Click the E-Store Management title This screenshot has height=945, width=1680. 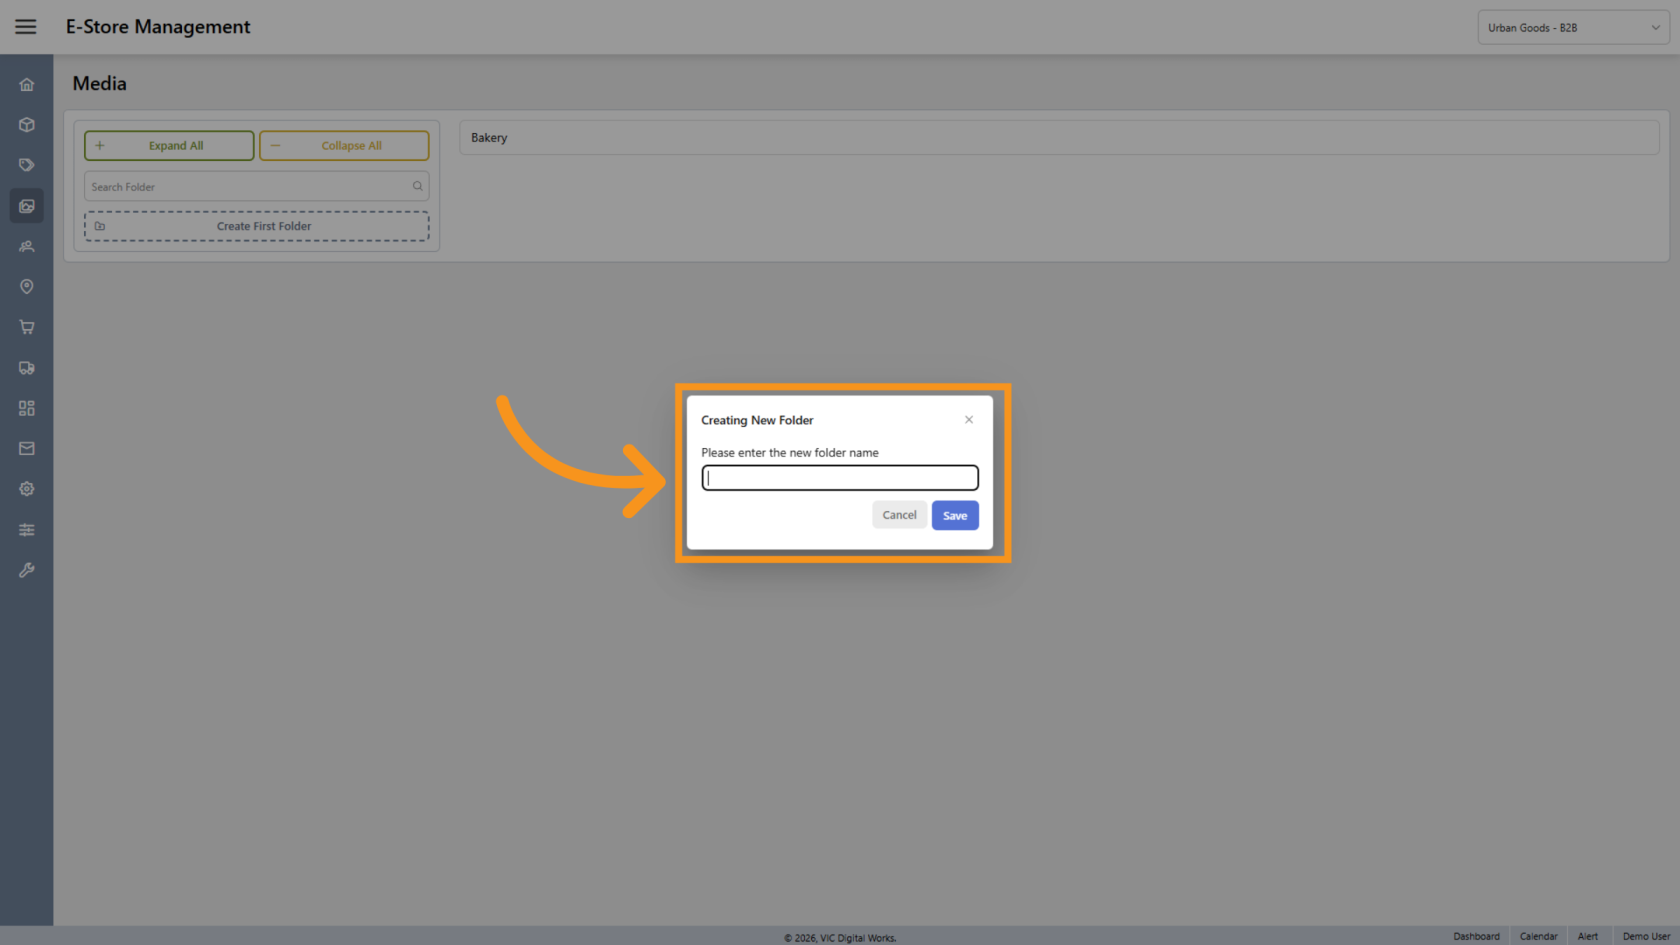click(158, 27)
